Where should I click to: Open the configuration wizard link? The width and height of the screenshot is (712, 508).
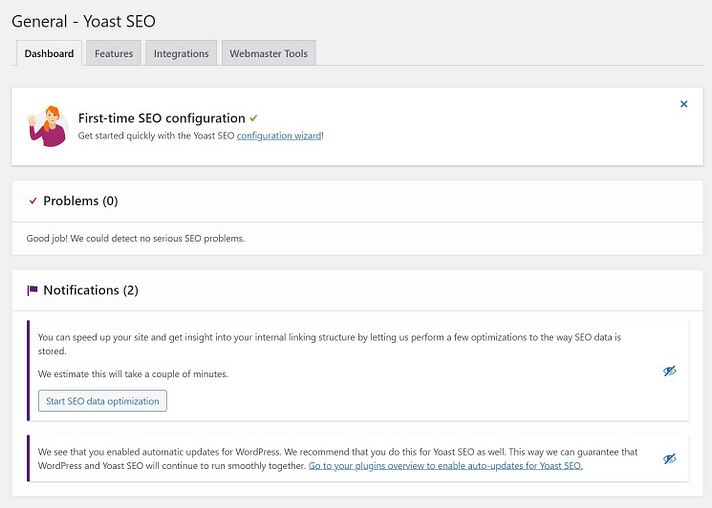click(x=279, y=136)
